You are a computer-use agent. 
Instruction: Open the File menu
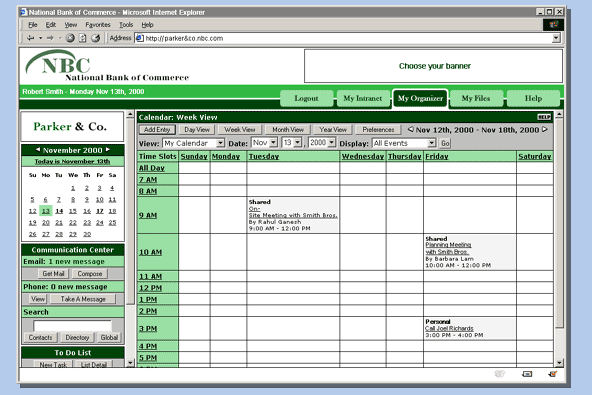(x=33, y=25)
